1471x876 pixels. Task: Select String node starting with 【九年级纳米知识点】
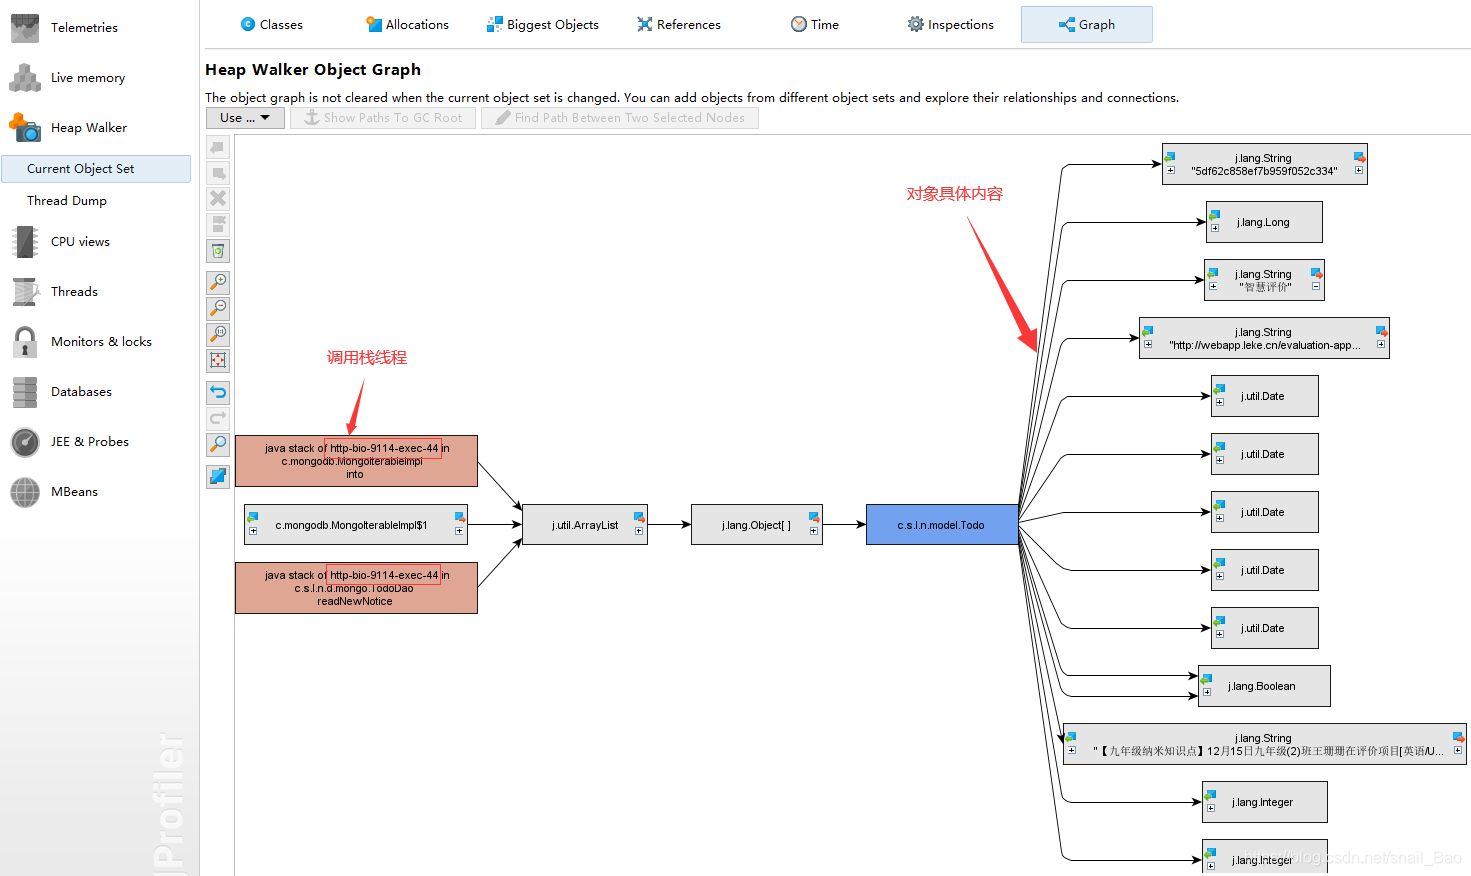pos(1264,744)
